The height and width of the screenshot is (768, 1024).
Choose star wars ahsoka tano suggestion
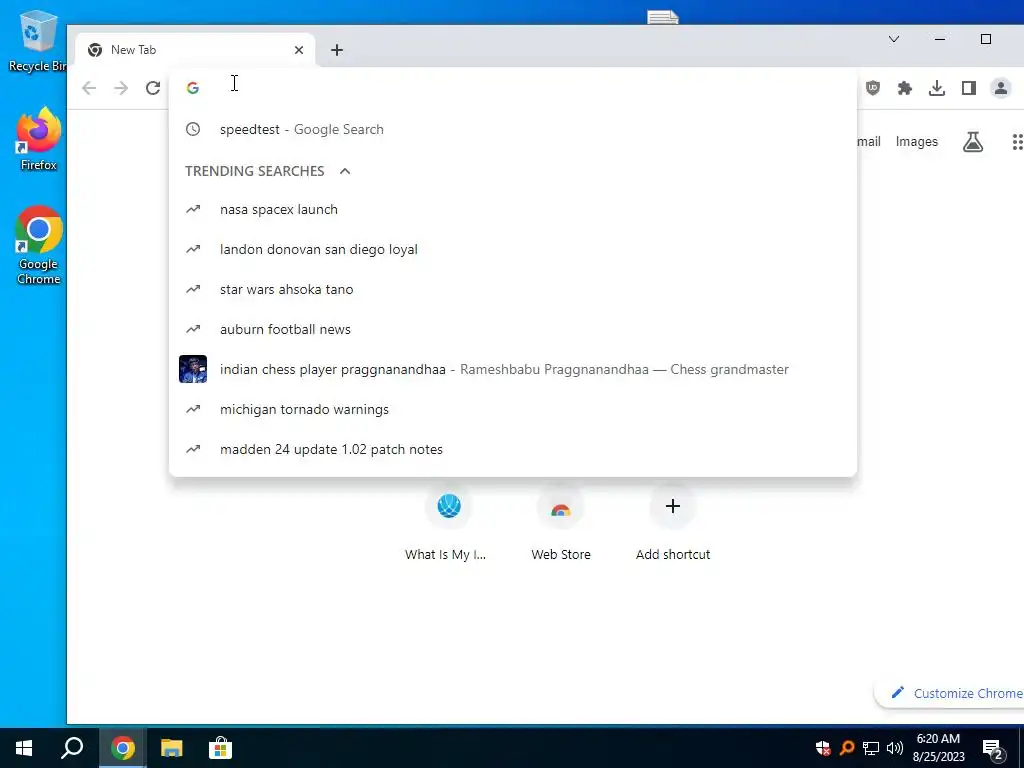[x=513, y=289]
